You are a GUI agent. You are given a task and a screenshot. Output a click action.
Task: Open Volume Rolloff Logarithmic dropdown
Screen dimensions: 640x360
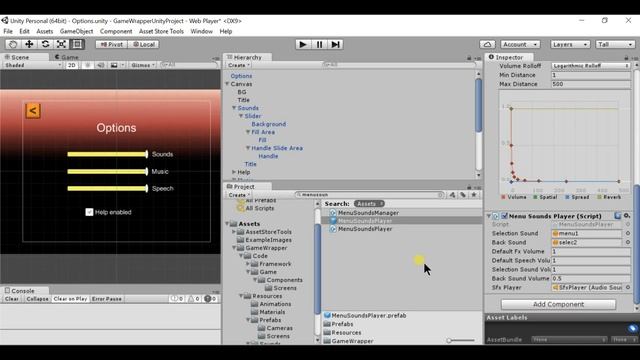[x=591, y=66]
